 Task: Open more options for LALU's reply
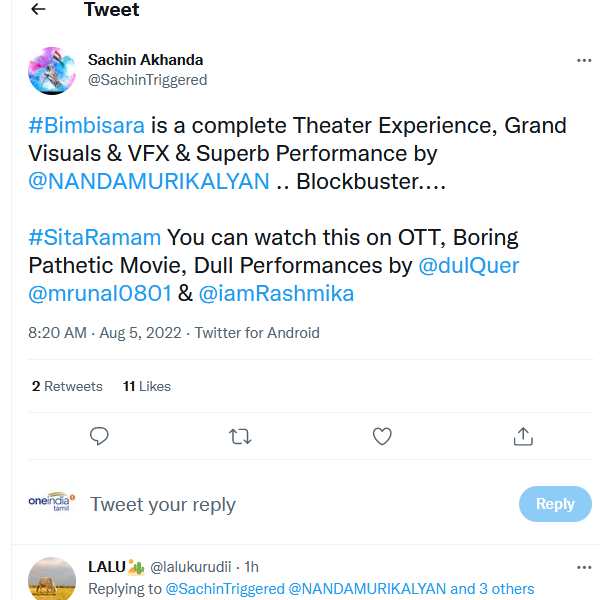tap(584, 567)
